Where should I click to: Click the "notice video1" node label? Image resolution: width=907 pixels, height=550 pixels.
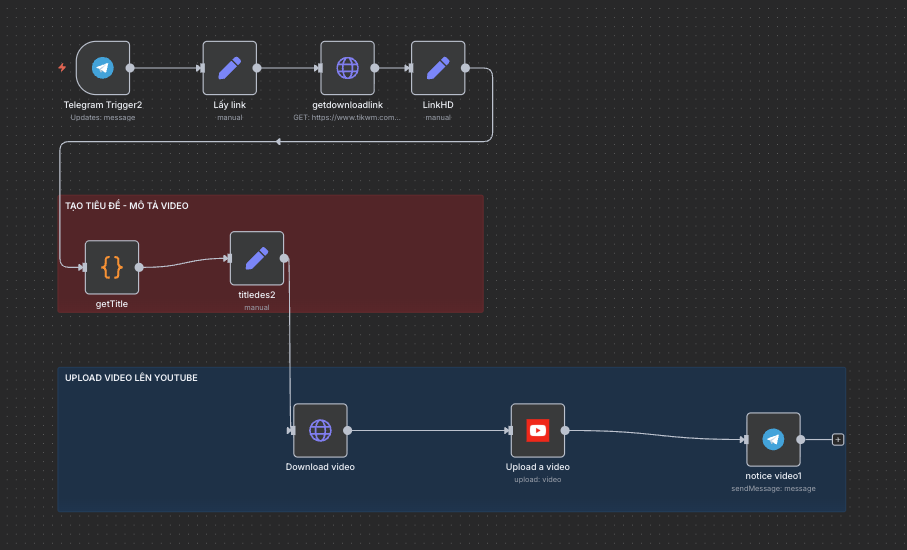tap(773, 476)
